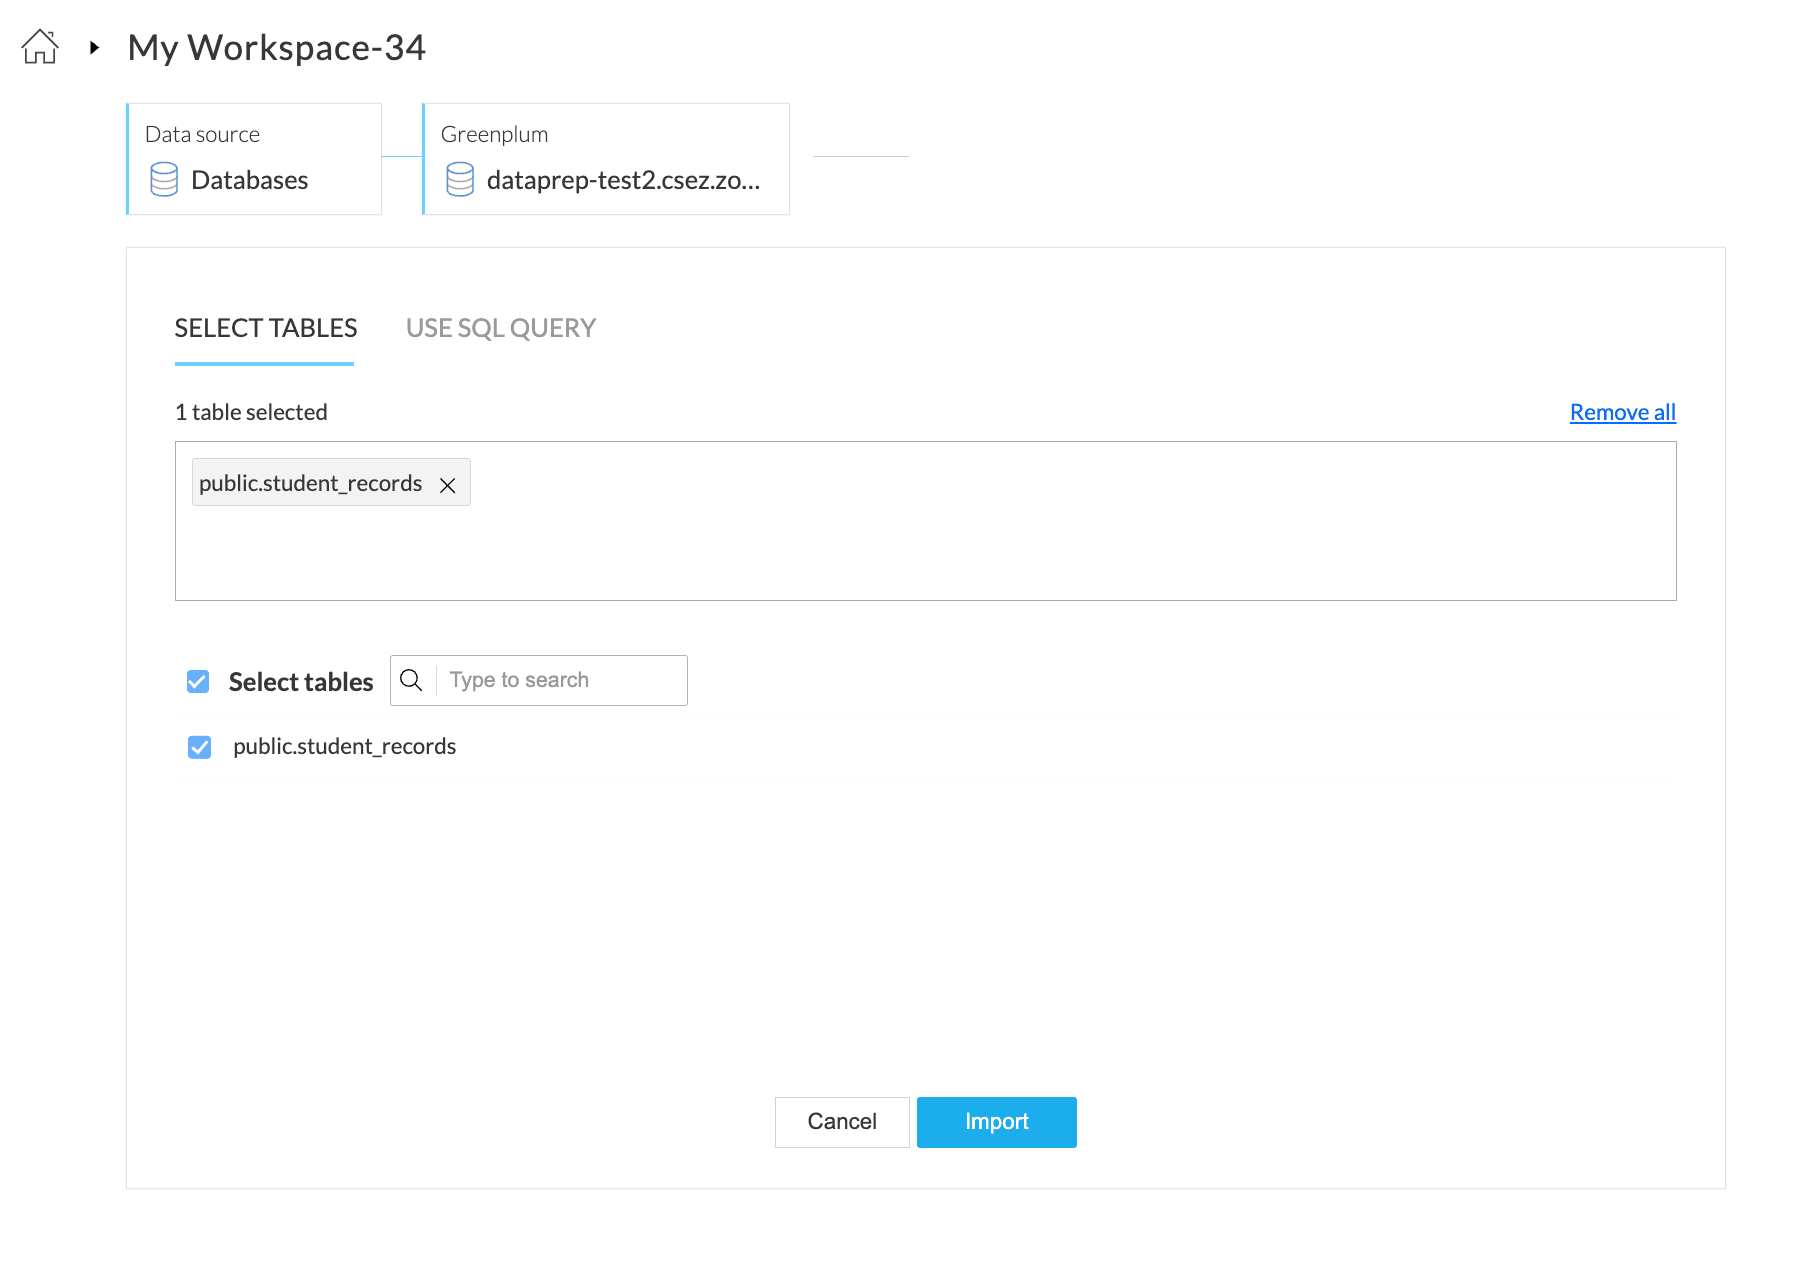Viewport: 1810px width, 1266px height.
Task: Go to the home page icon
Action: [40, 47]
